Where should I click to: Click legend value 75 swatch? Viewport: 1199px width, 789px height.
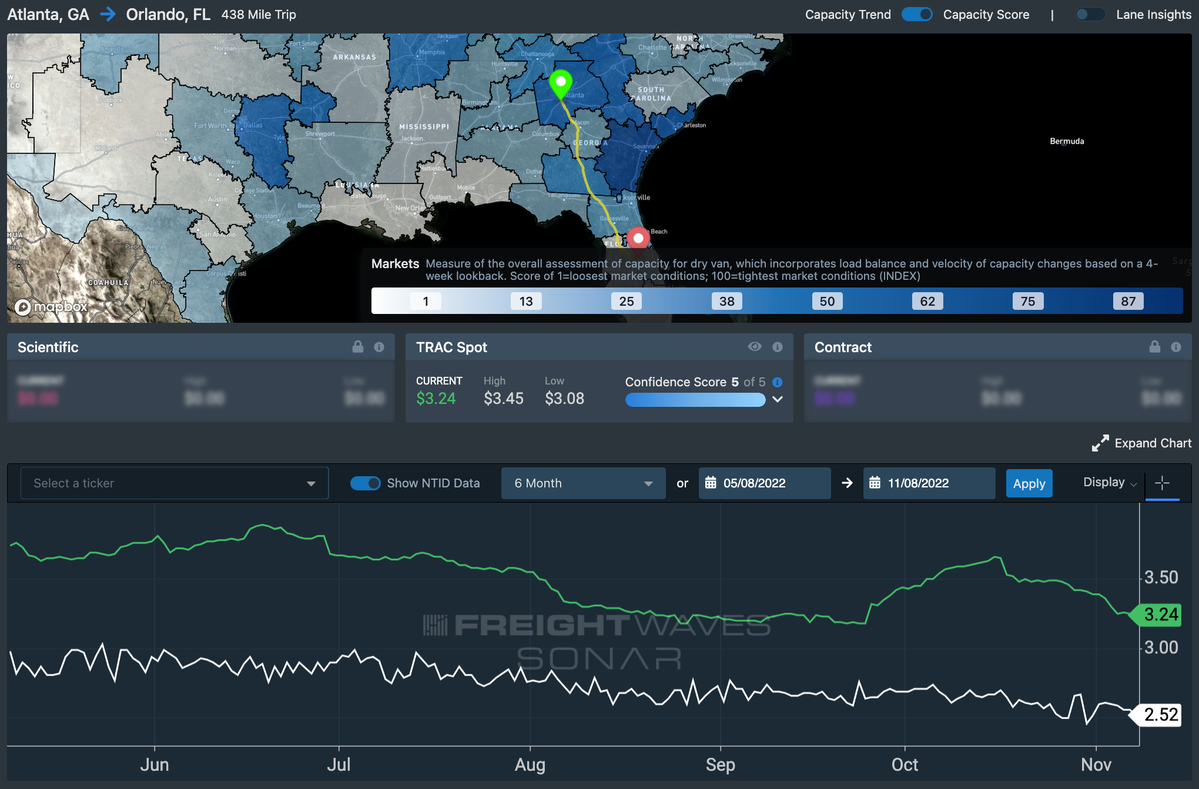coord(1028,301)
